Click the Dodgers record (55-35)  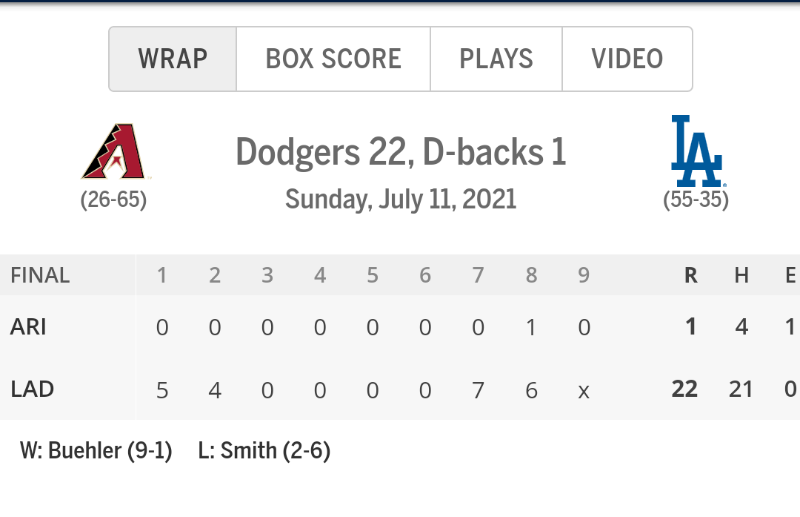[x=696, y=199]
